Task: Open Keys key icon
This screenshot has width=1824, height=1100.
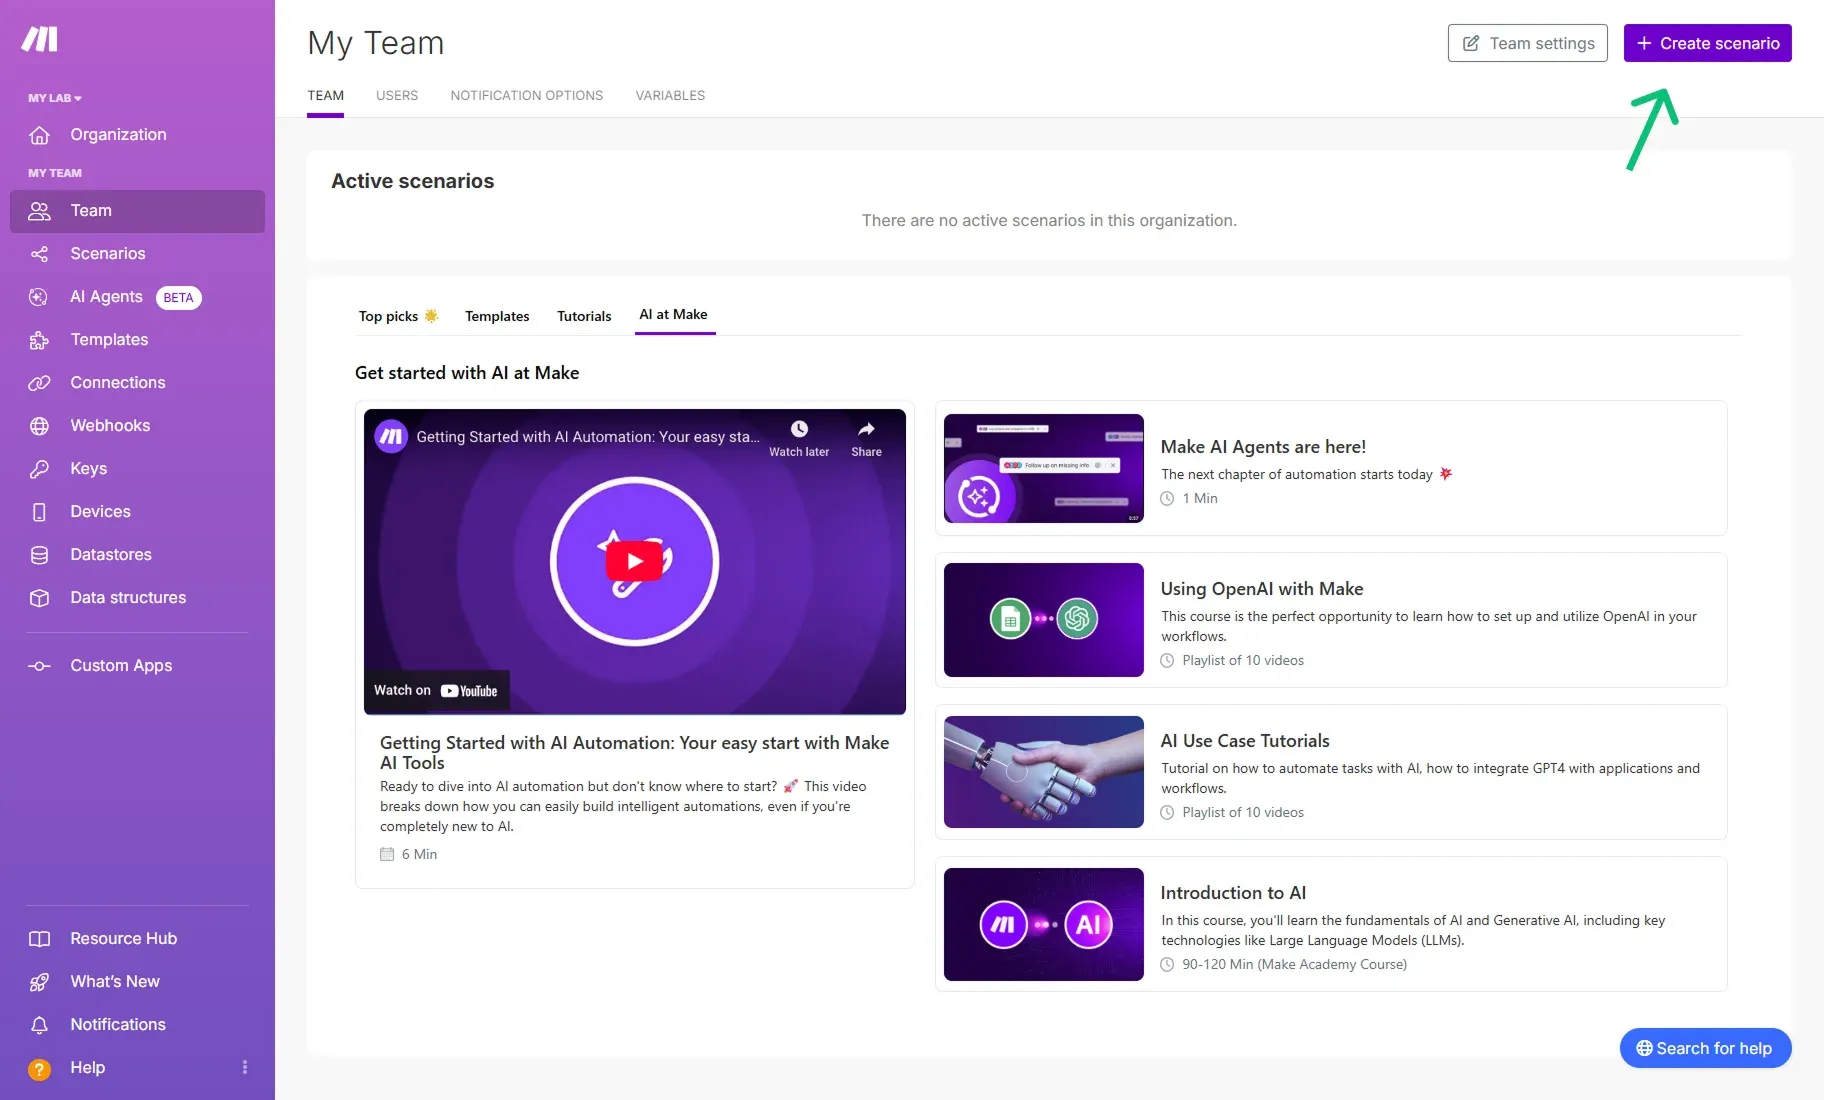Action: click(x=39, y=469)
